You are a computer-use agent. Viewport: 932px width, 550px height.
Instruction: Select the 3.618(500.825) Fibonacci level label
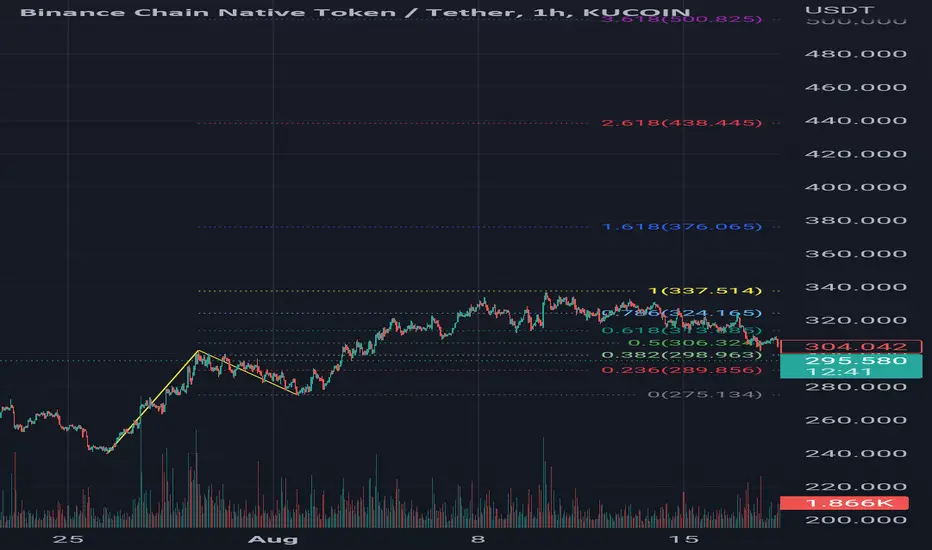tap(682, 19)
